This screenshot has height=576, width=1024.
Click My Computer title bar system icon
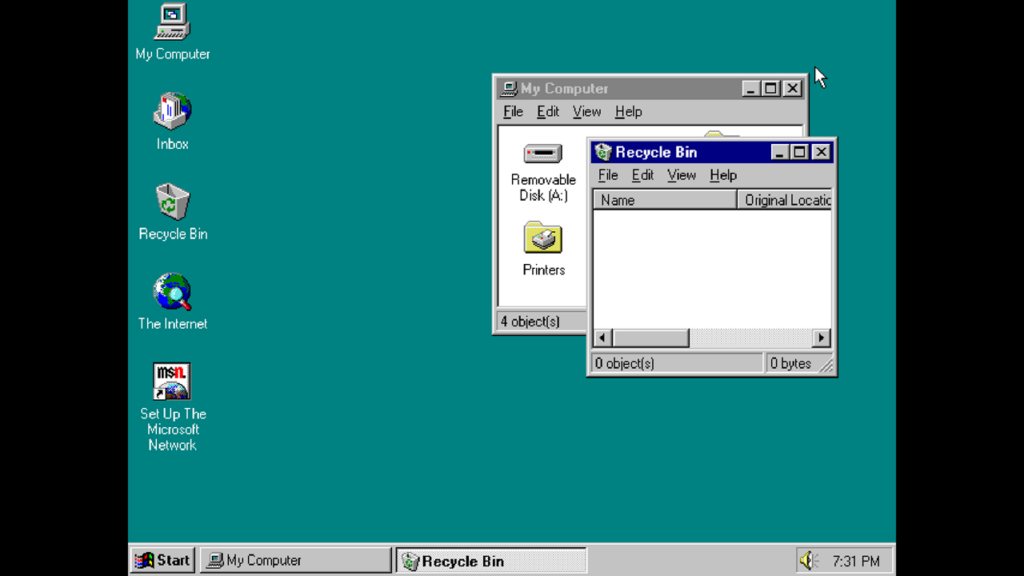[x=509, y=88]
